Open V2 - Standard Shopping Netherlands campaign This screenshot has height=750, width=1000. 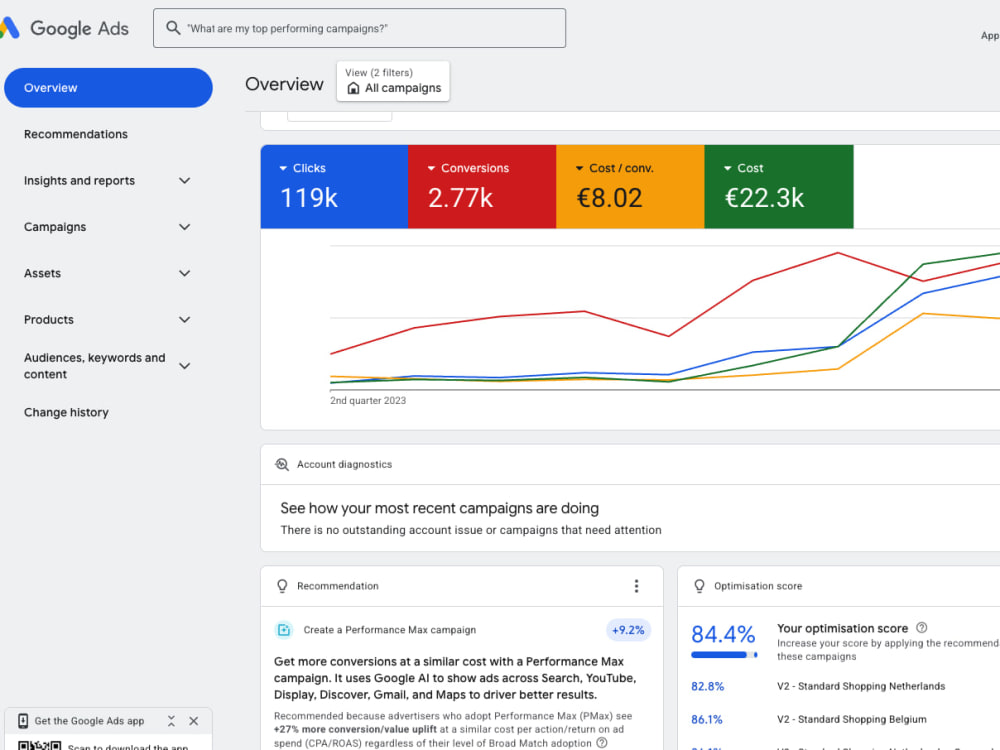coord(861,686)
